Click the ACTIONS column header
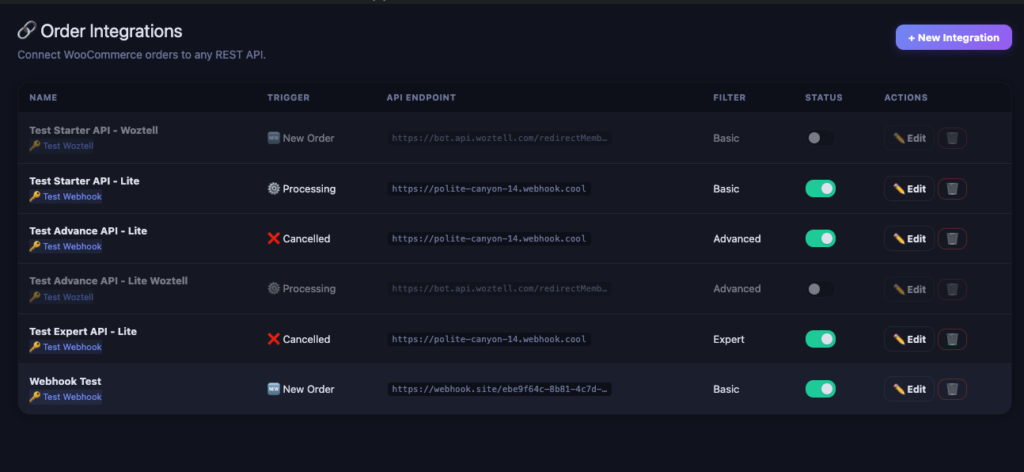Image resolution: width=1024 pixels, height=472 pixels. (906, 98)
